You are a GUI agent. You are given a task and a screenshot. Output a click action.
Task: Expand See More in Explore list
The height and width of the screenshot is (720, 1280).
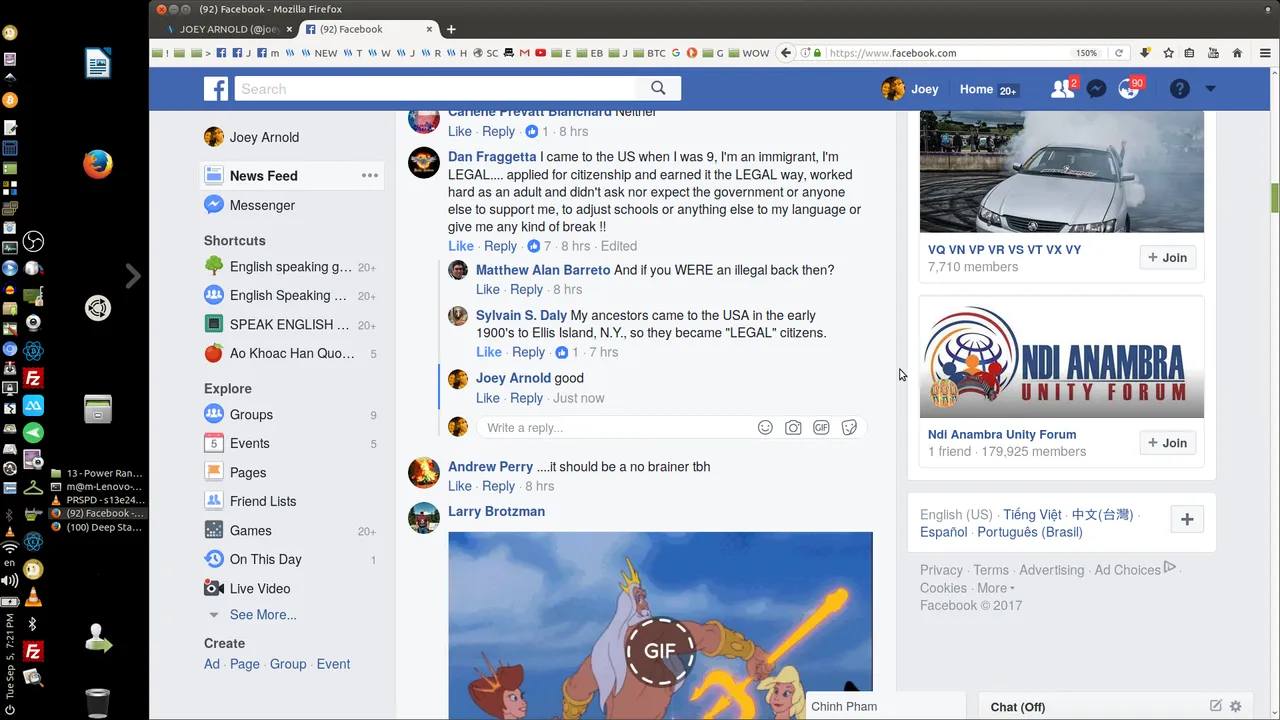click(263, 614)
